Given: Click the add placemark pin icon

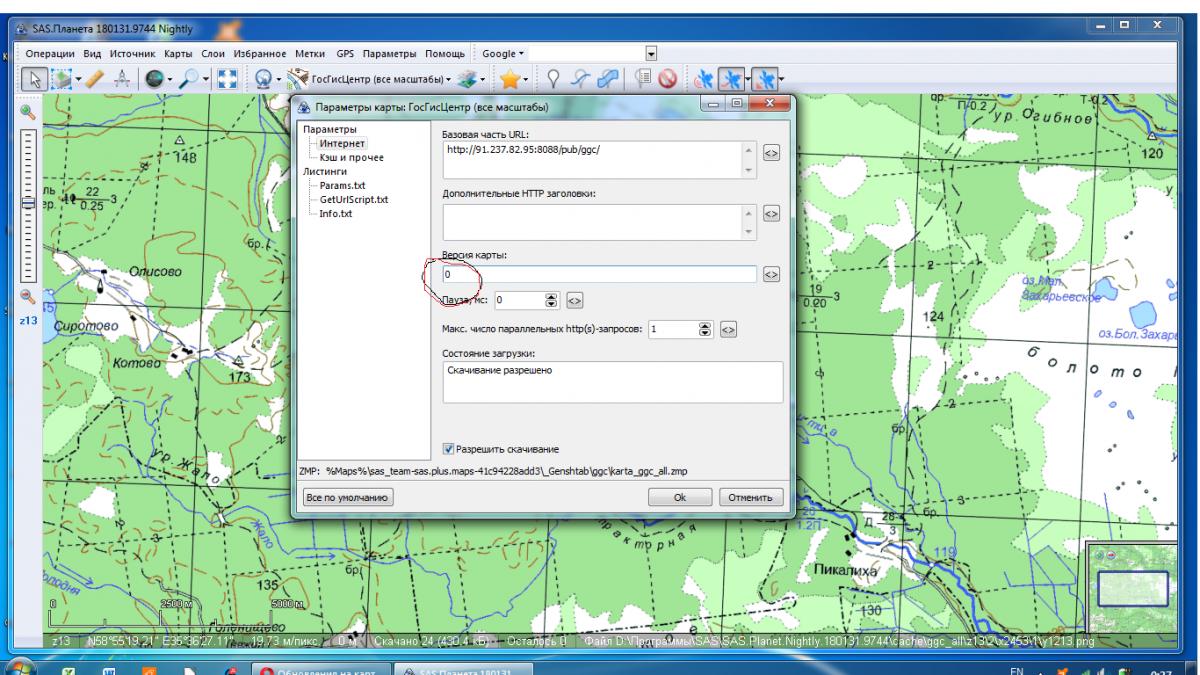Looking at the screenshot, I should click(x=551, y=79).
